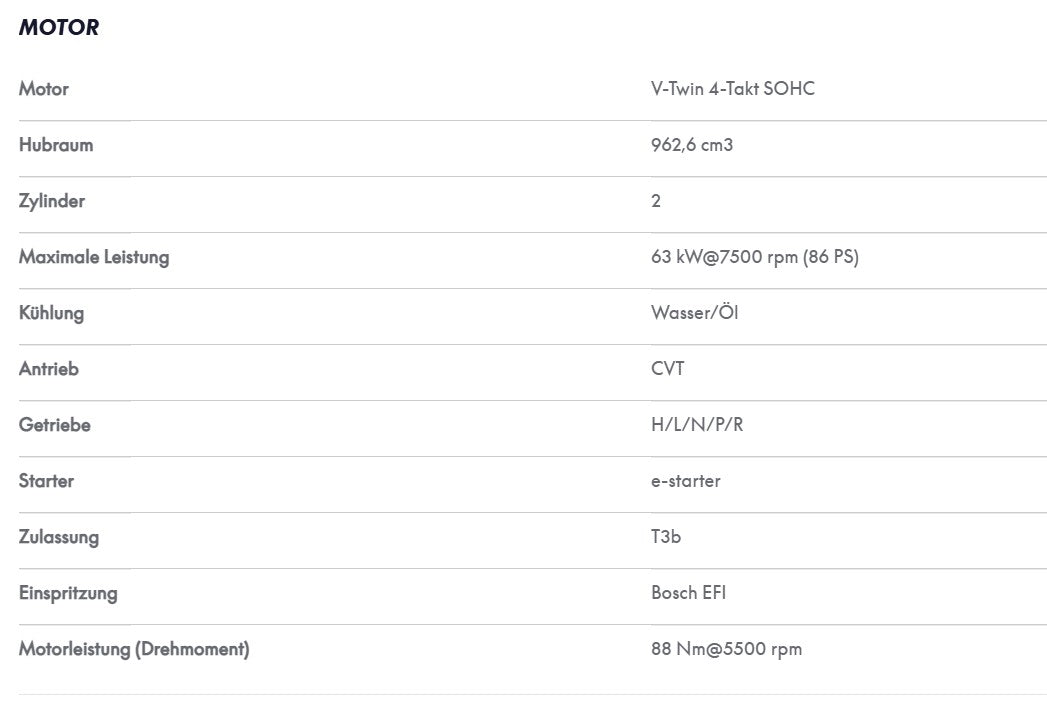Click the Wasser/Öl value
1047x715 pixels.
pos(694,312)
